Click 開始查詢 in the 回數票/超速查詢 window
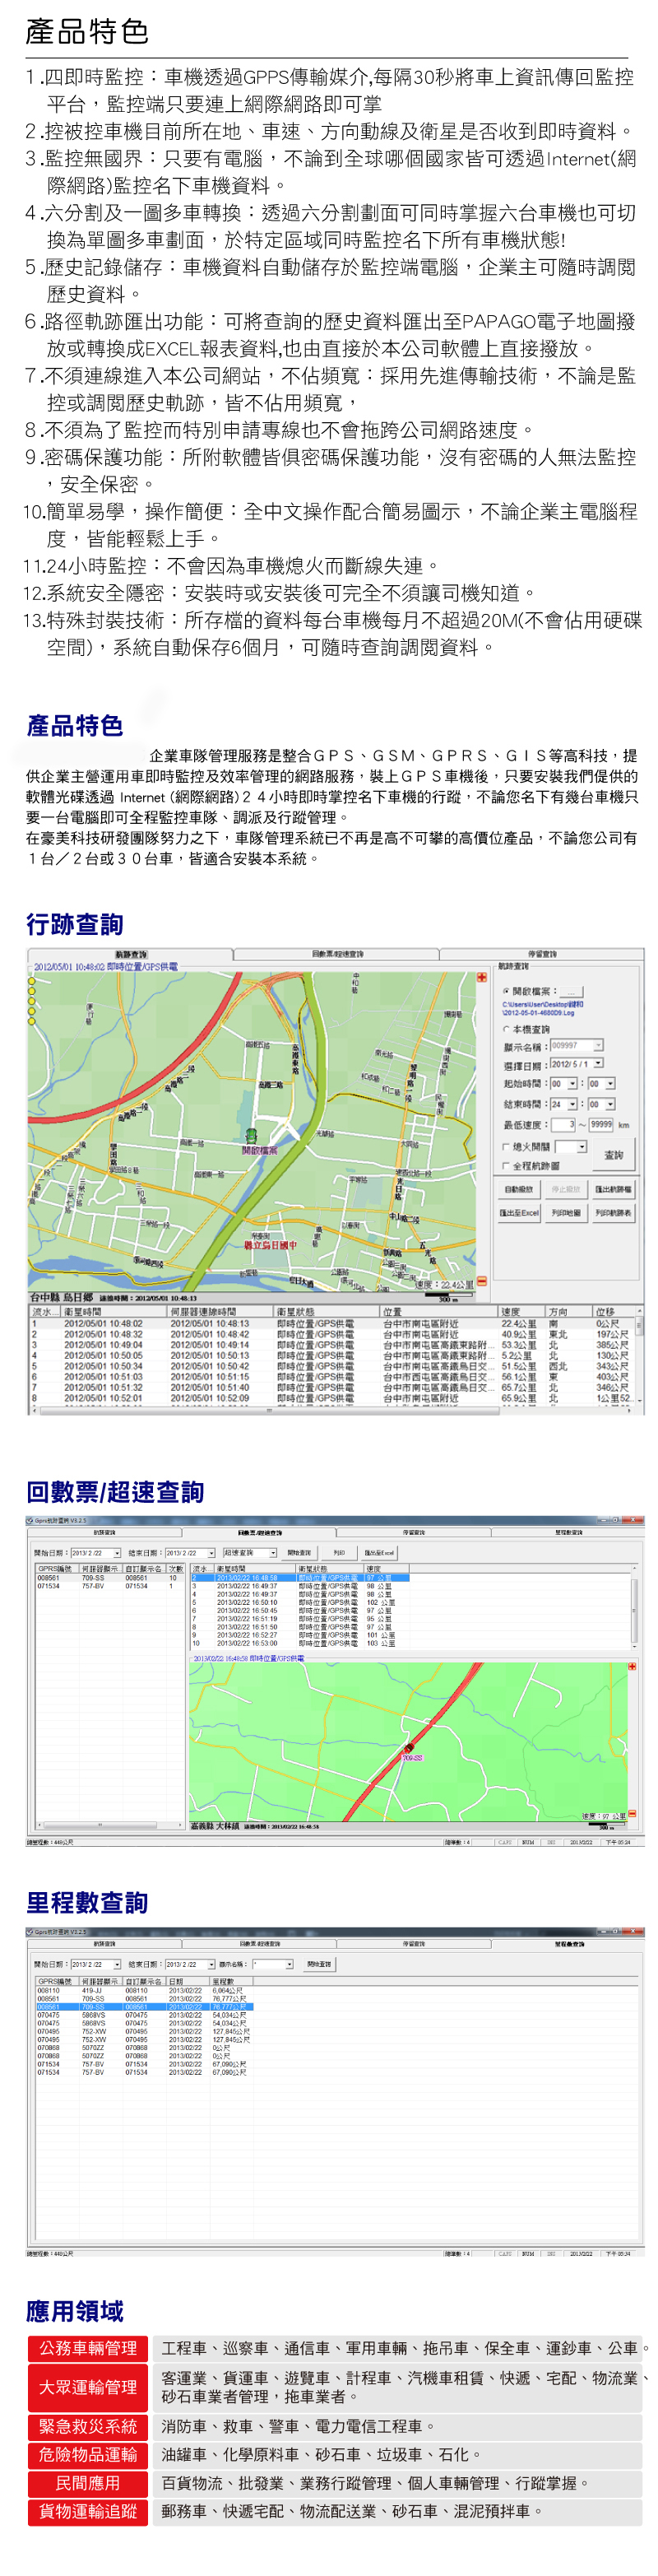The height and width of the screenshot is (2576, 658). [x=299, y=1553]
